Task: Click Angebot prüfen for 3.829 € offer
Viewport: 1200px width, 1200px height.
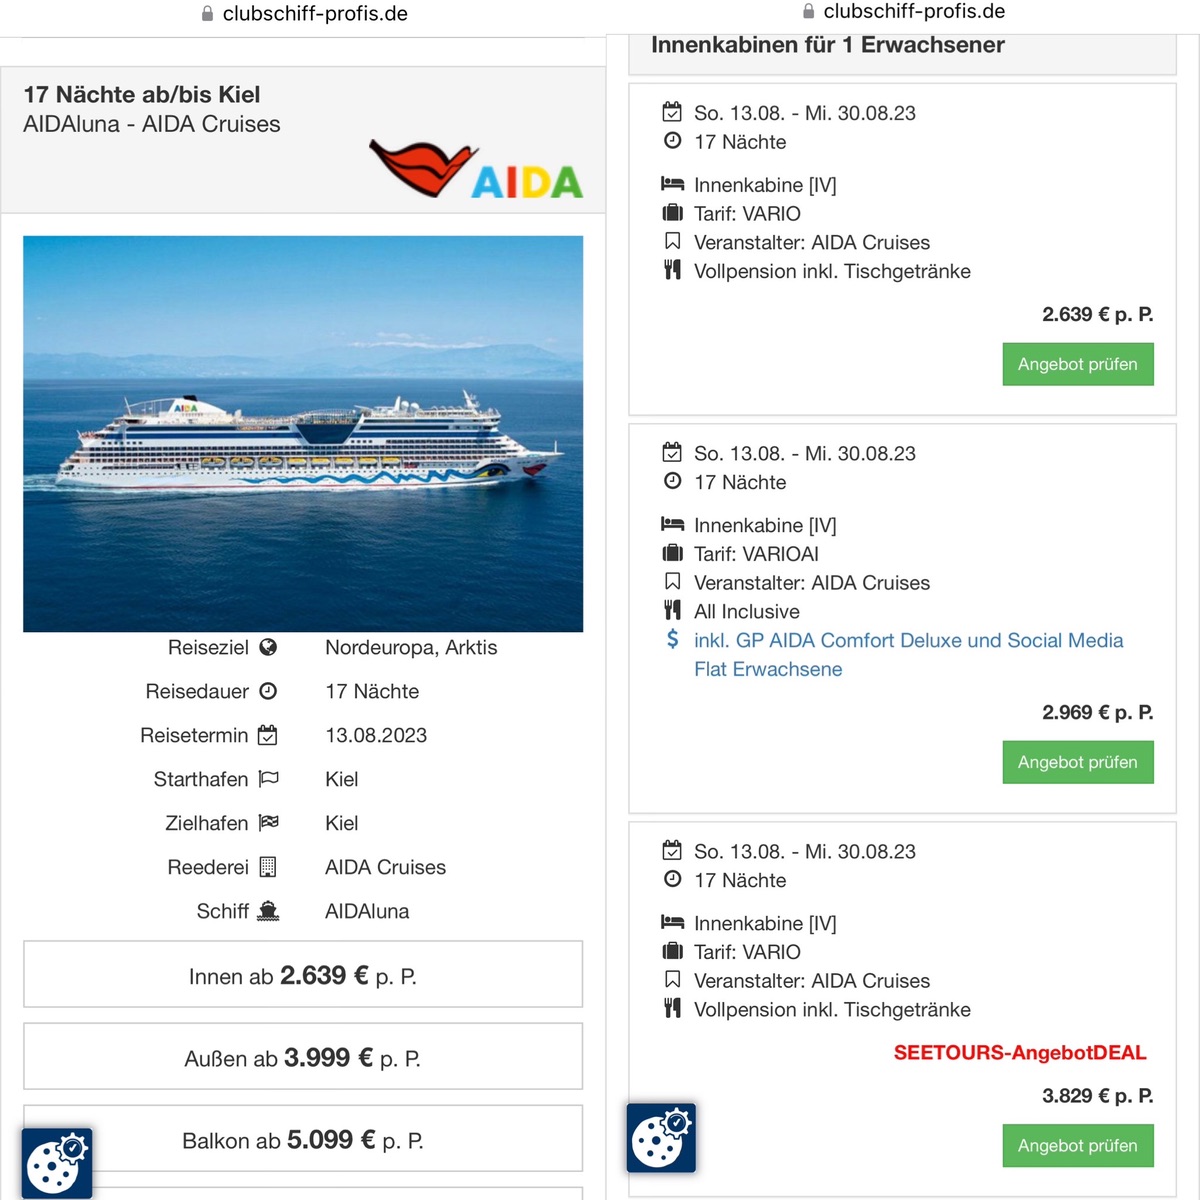Action: click(1078, 1145)
